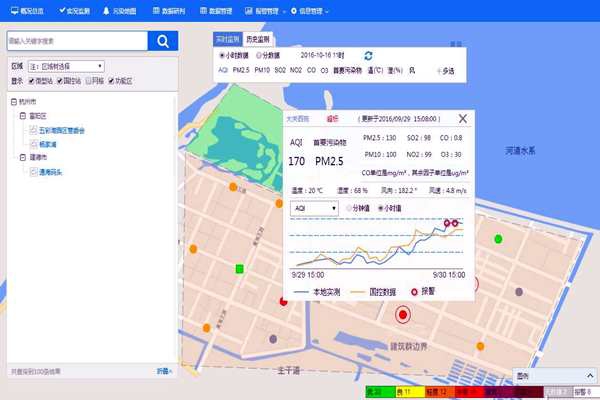The height and width of the screenshot is (400, 600).
Task: Click the magnifier search button
Action: point(162,41)
